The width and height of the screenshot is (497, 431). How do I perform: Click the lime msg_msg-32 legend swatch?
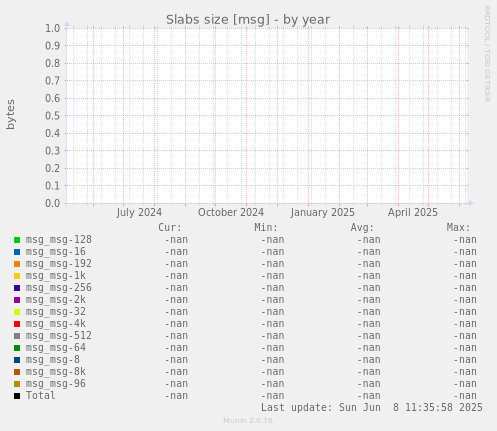17,312
